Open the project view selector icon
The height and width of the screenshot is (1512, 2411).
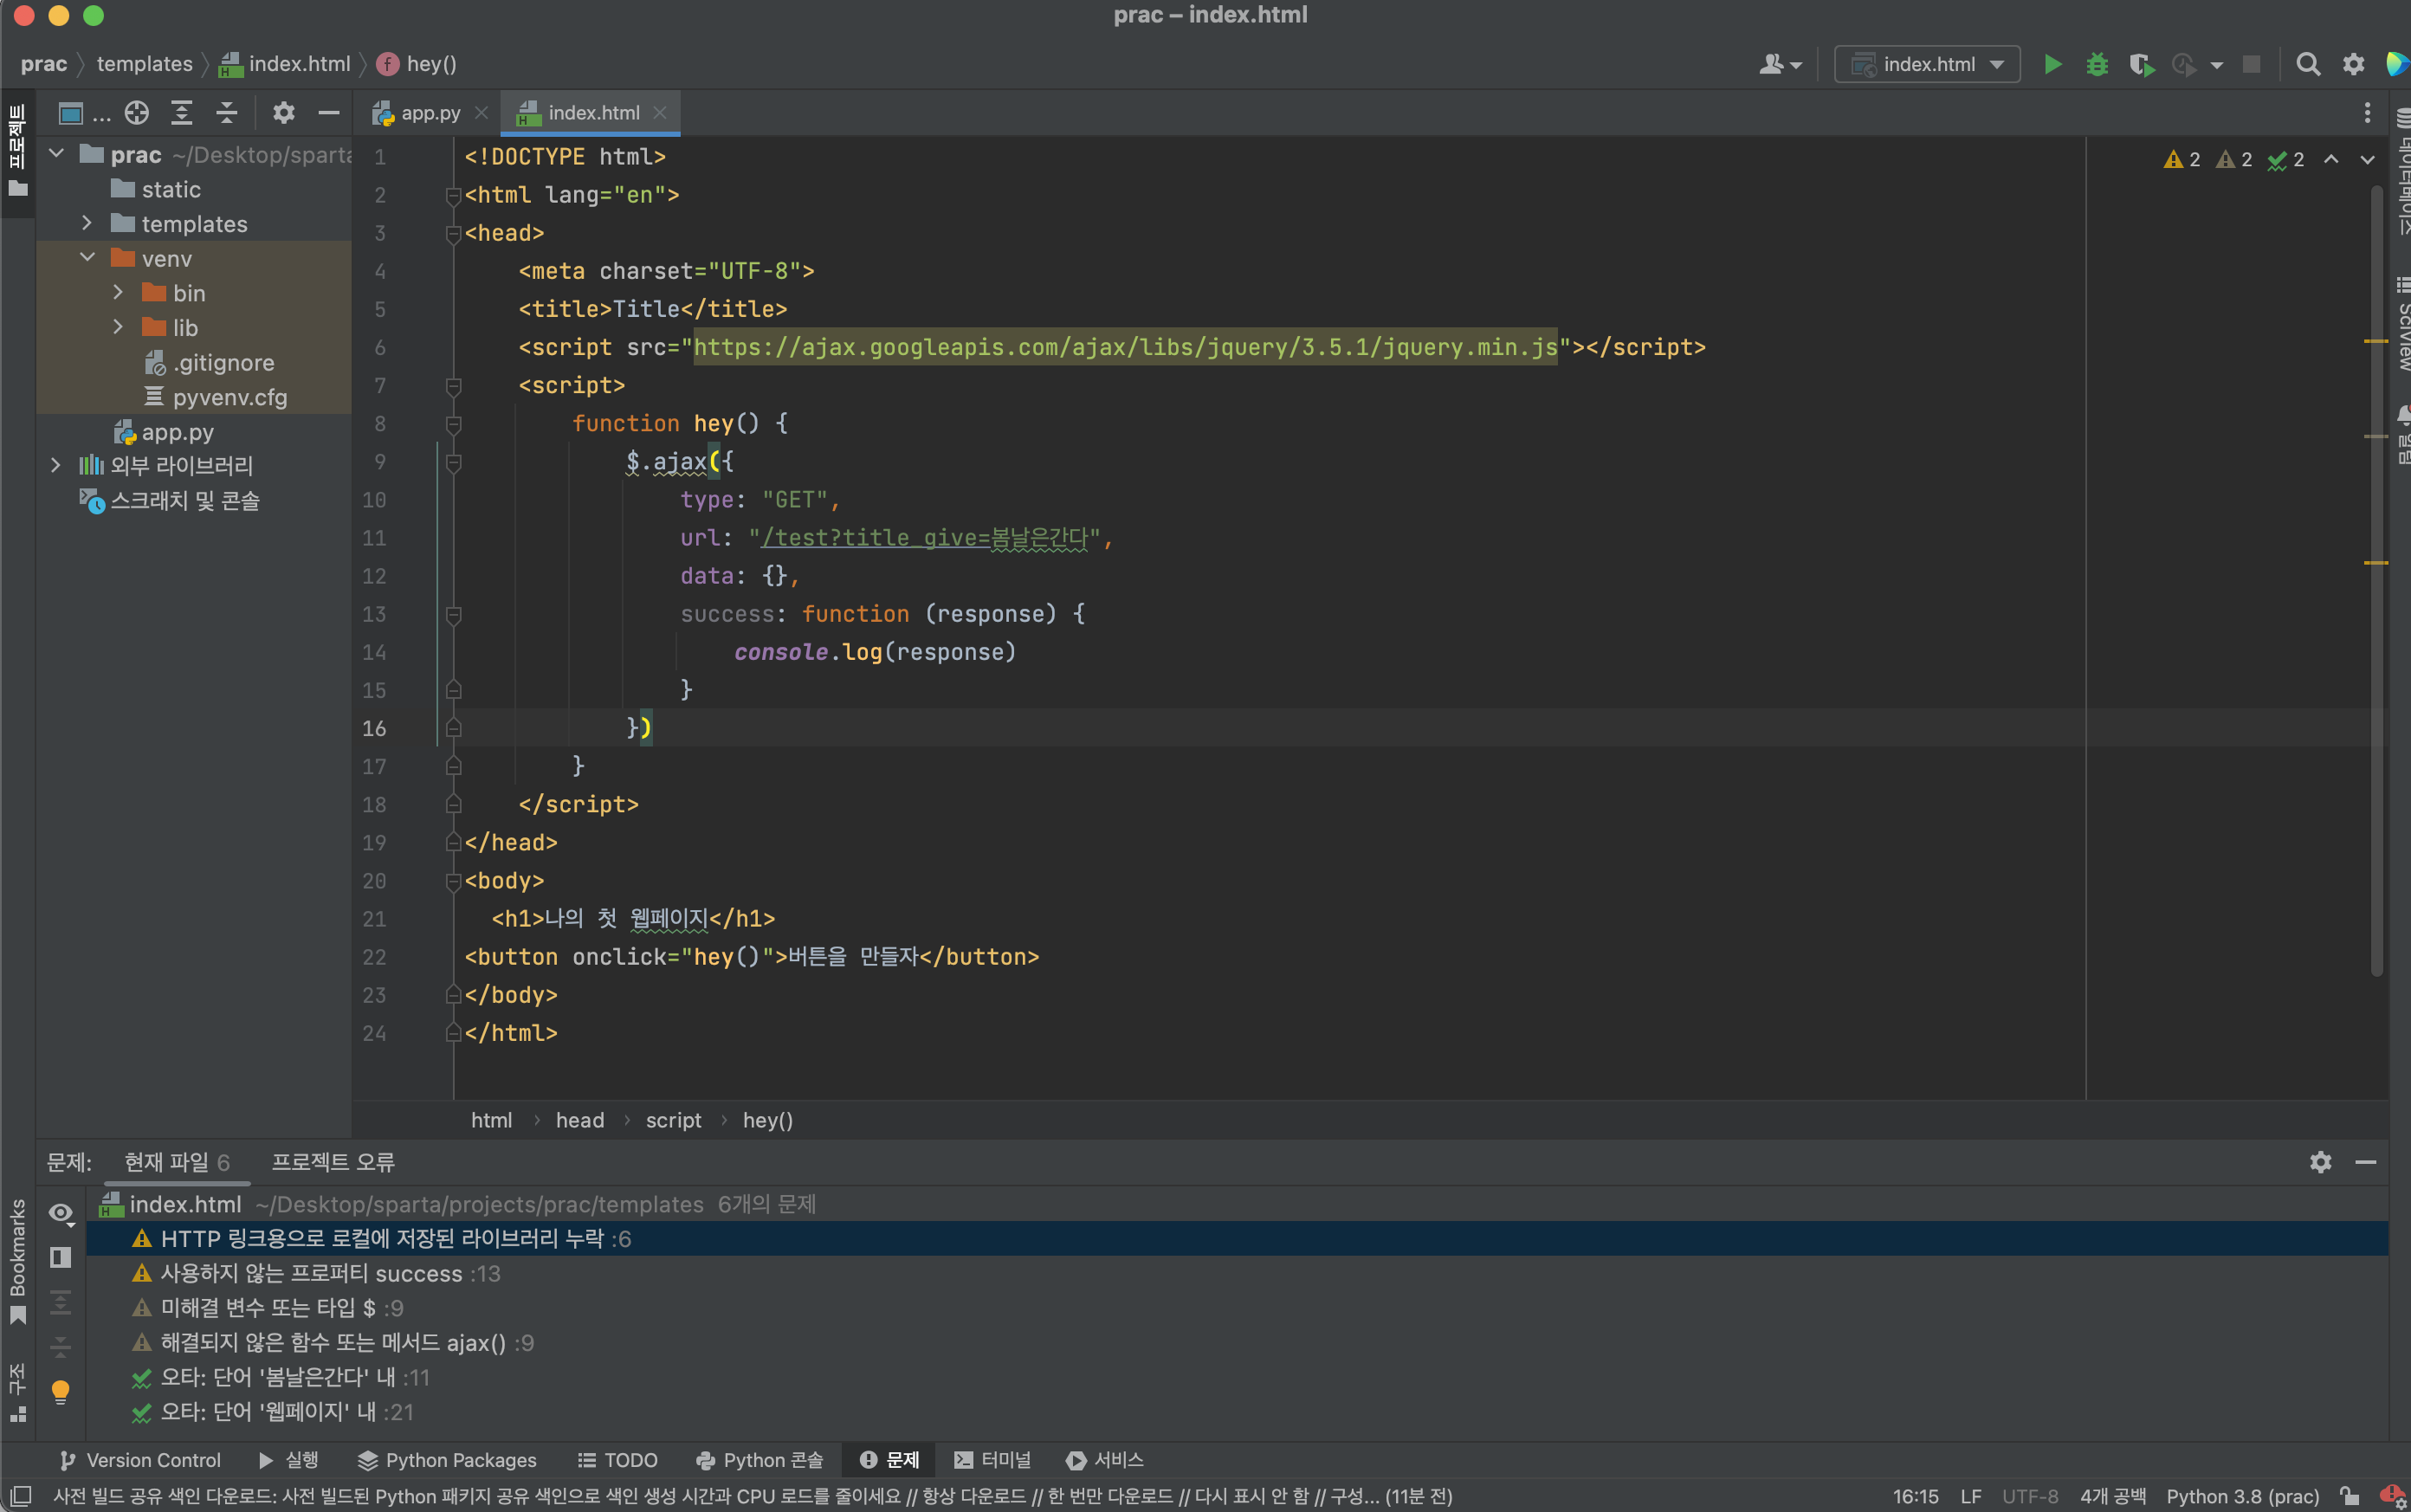[x=71, y=113]
